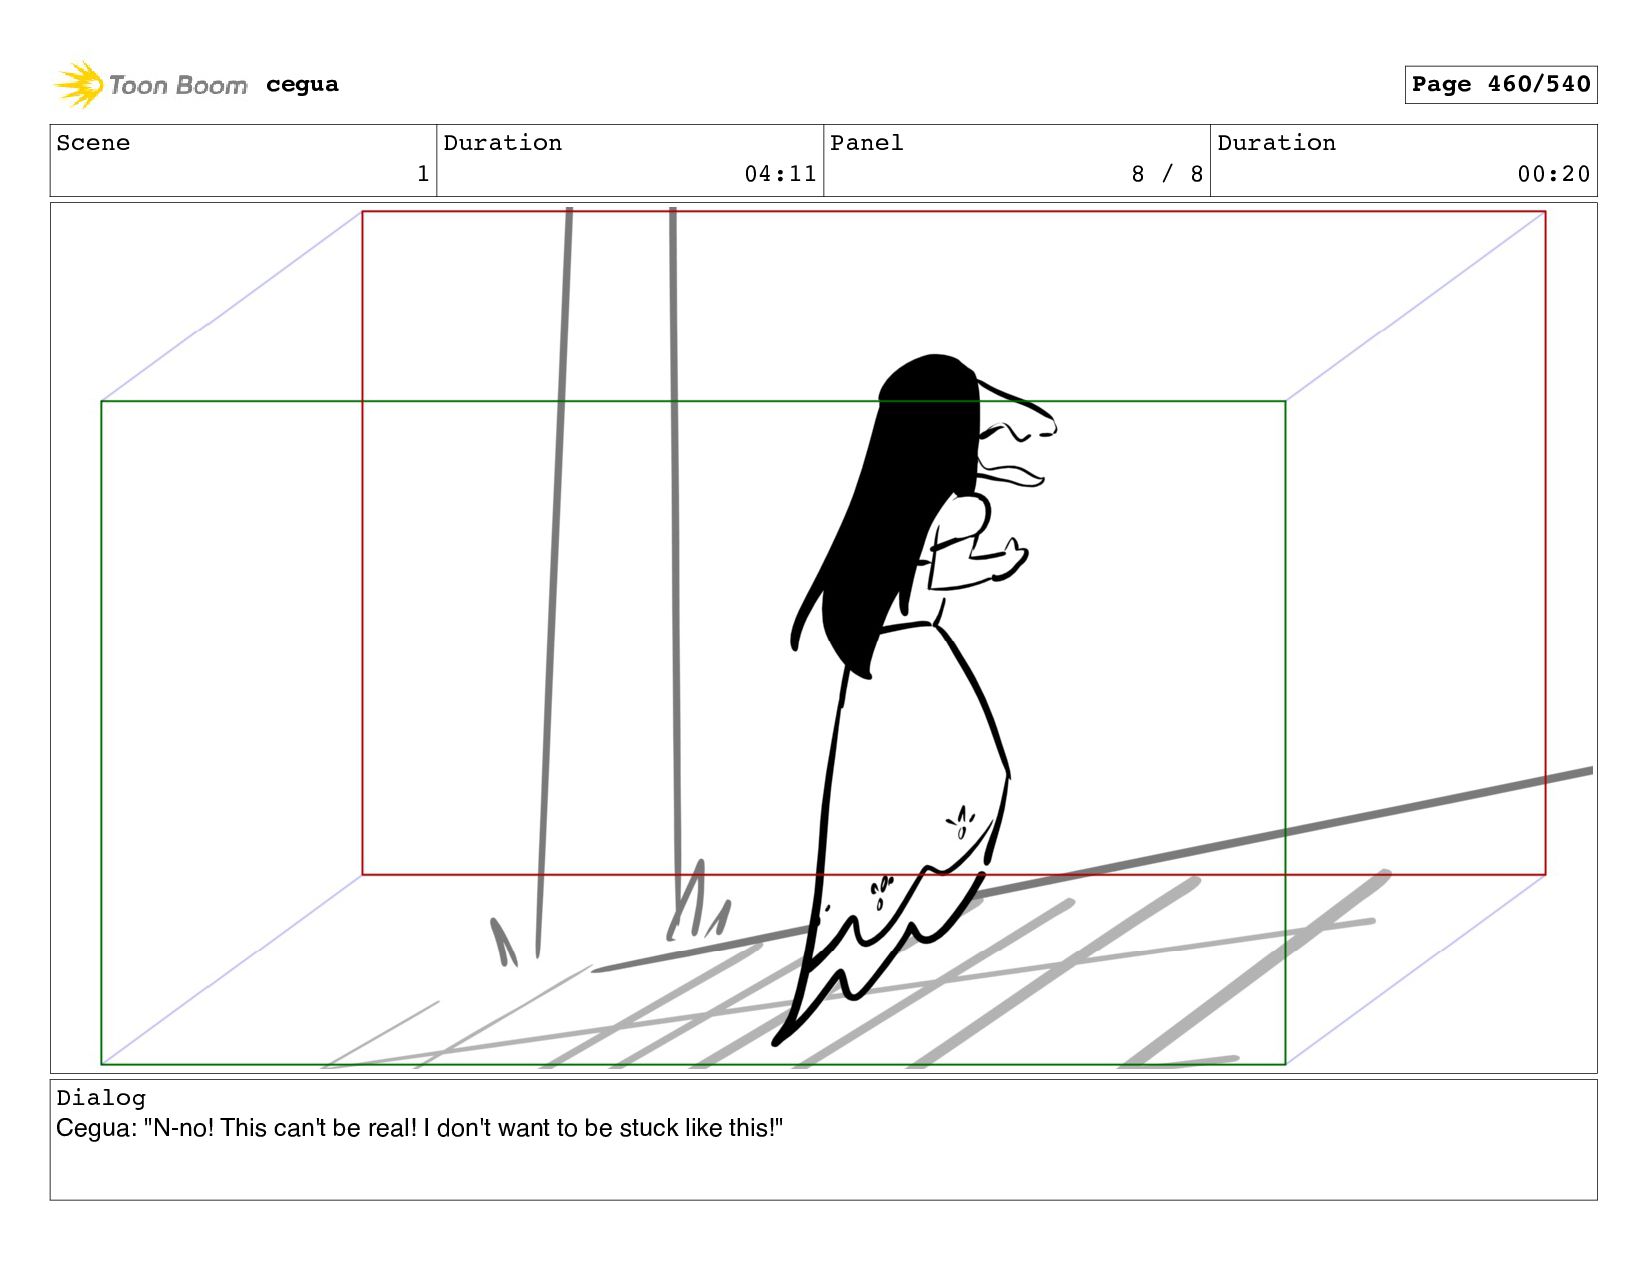Click the Page 460/540 indicator box
The height and width of the screenshot is (1275, 1650).
click(x=1500, y=84)
